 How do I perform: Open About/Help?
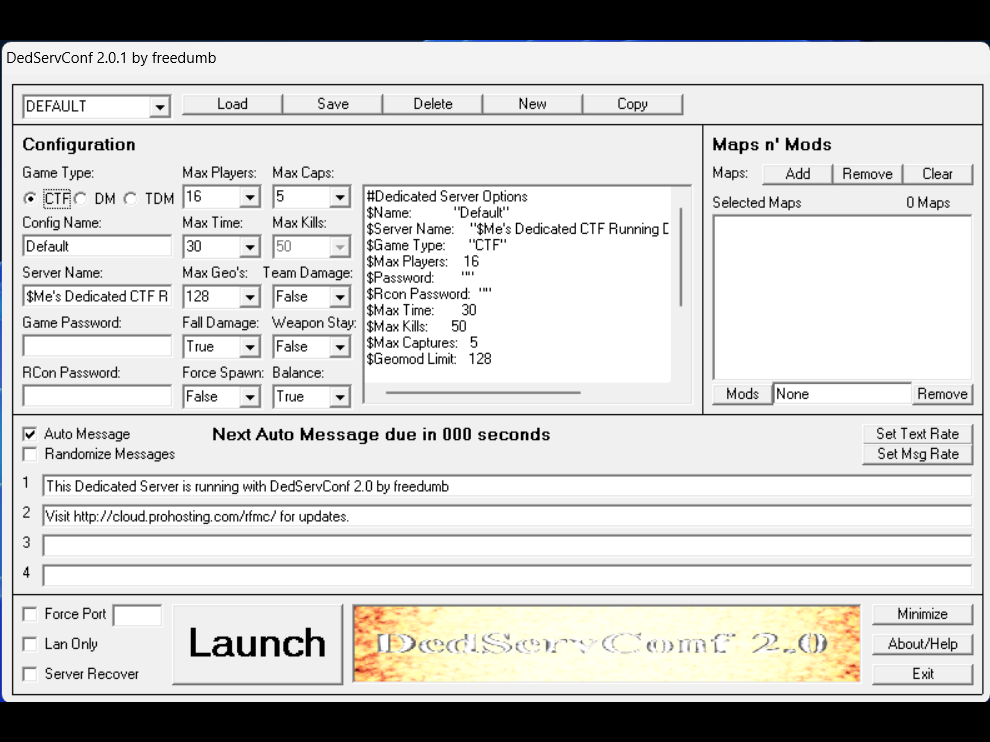[x=922, y=644]
